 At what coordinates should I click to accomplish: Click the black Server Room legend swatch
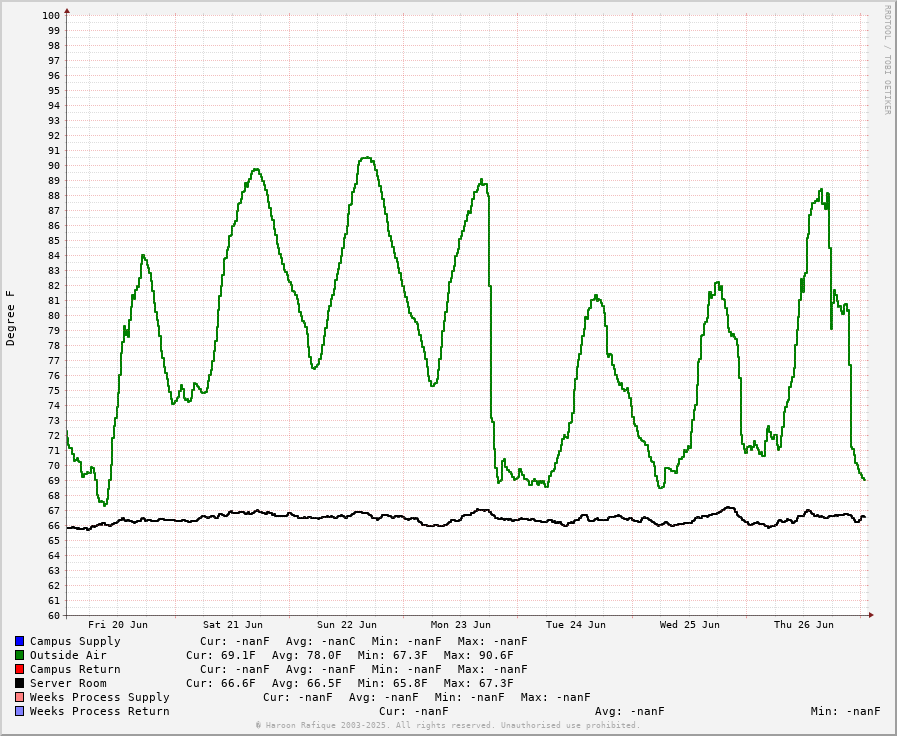click(19, 683)
